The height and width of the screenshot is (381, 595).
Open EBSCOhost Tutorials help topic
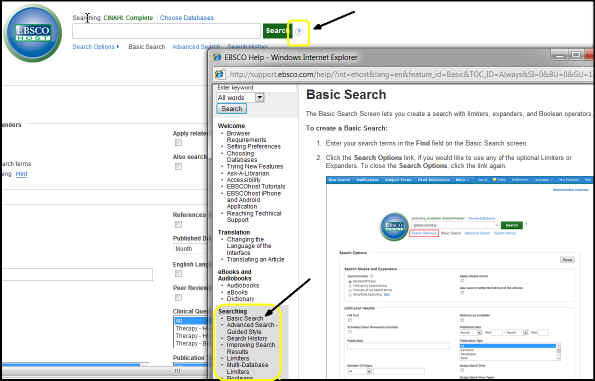256,187
